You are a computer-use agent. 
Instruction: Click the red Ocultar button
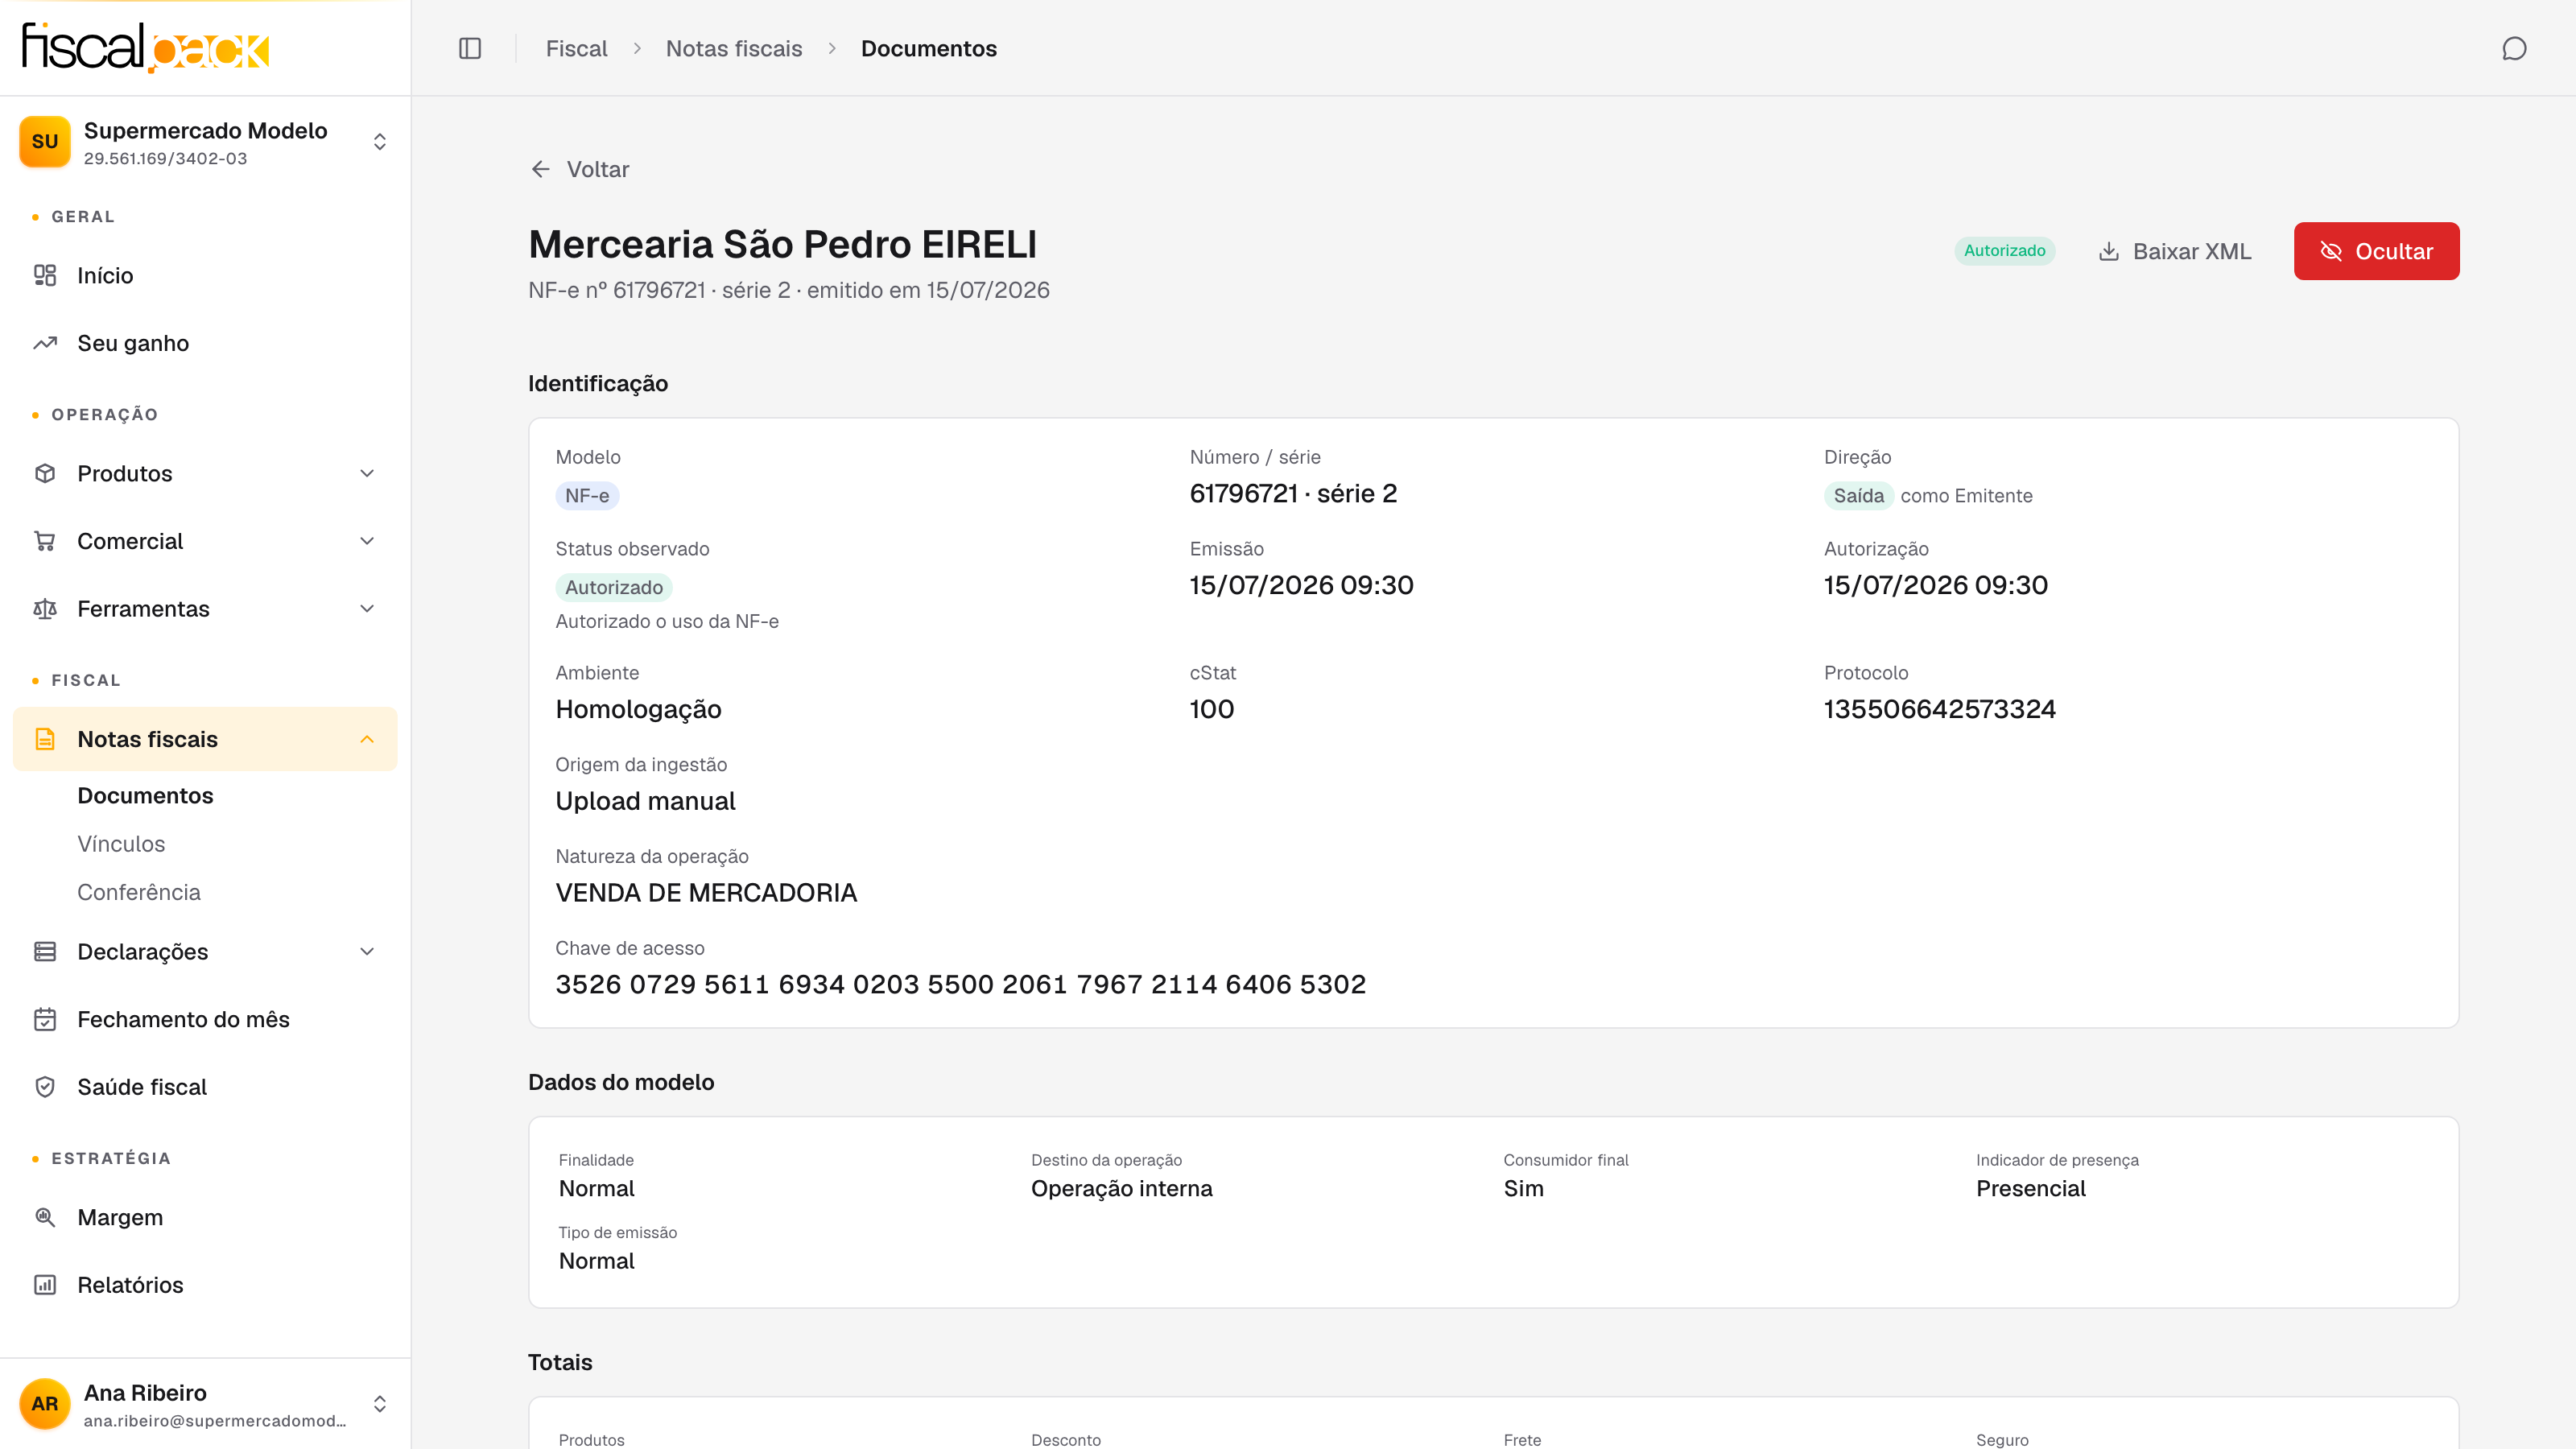(2376, 251)
